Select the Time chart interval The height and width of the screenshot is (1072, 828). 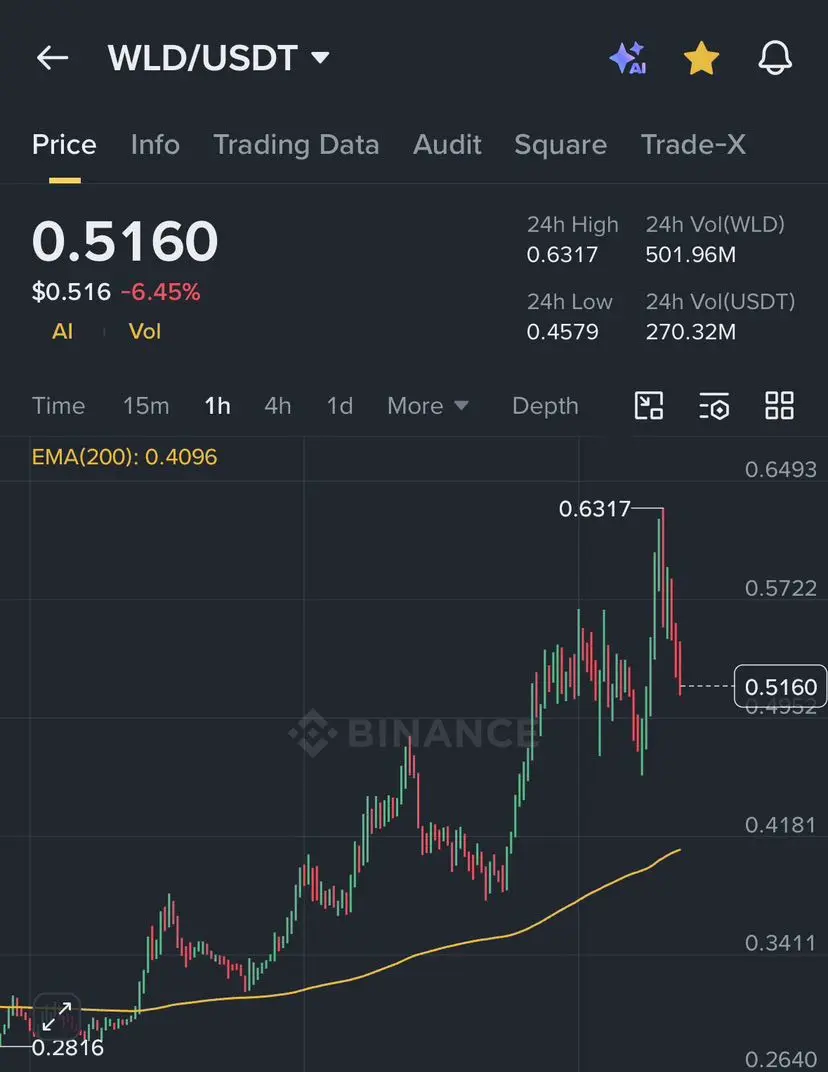(x=59, y=406)
